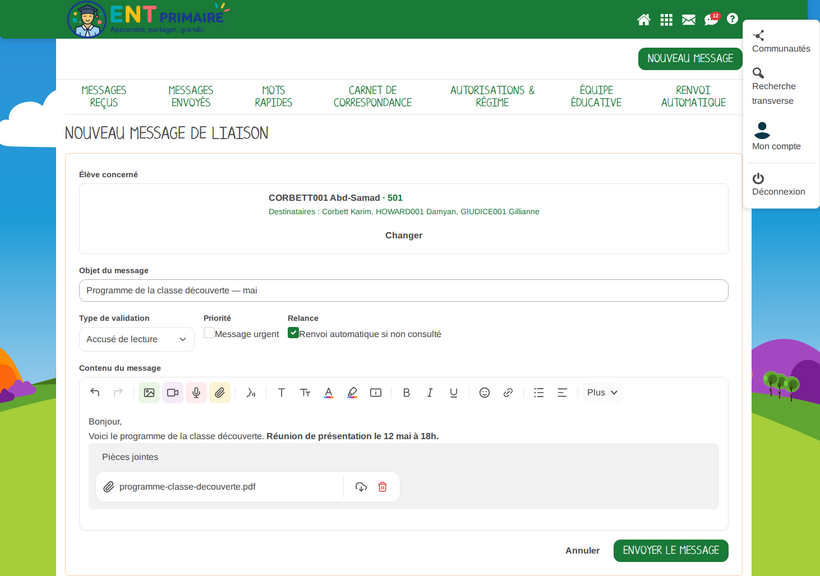Open the applications grid icon
The width and height of the screenshot is (820, 576).
(666, 20)
